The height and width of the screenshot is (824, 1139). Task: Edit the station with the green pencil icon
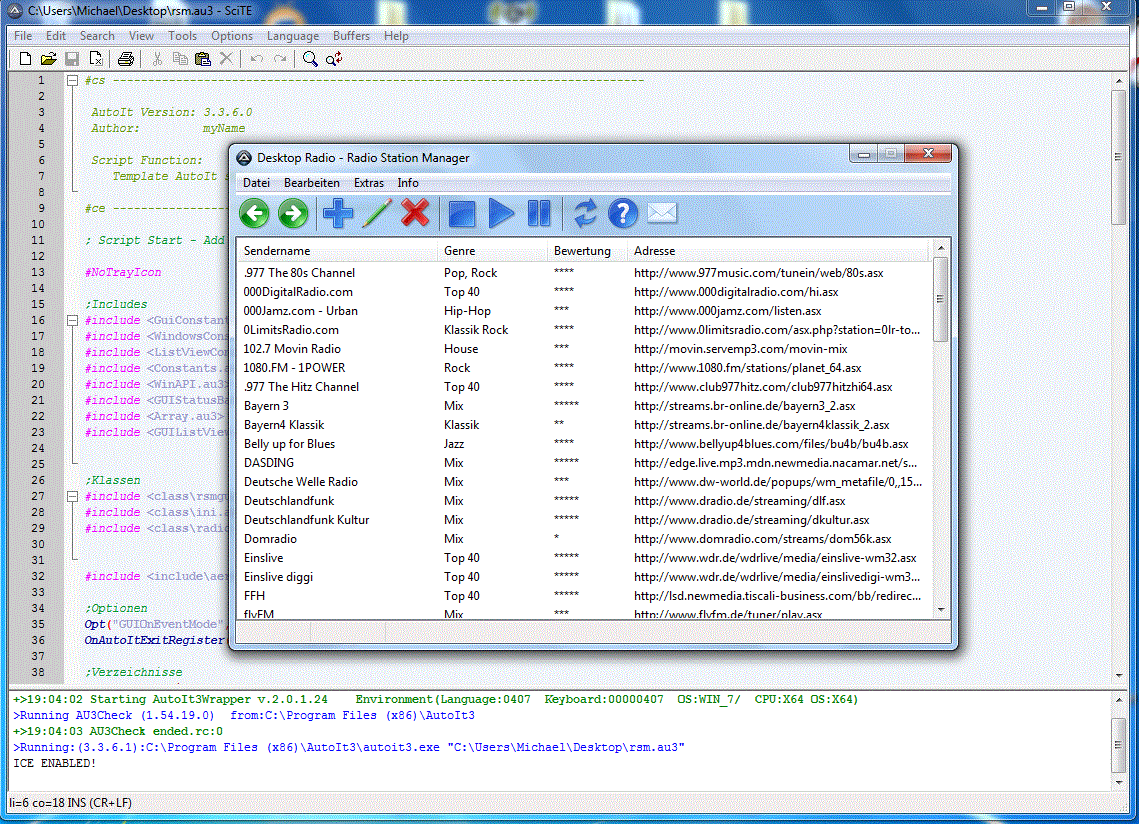tap(377, 213)
